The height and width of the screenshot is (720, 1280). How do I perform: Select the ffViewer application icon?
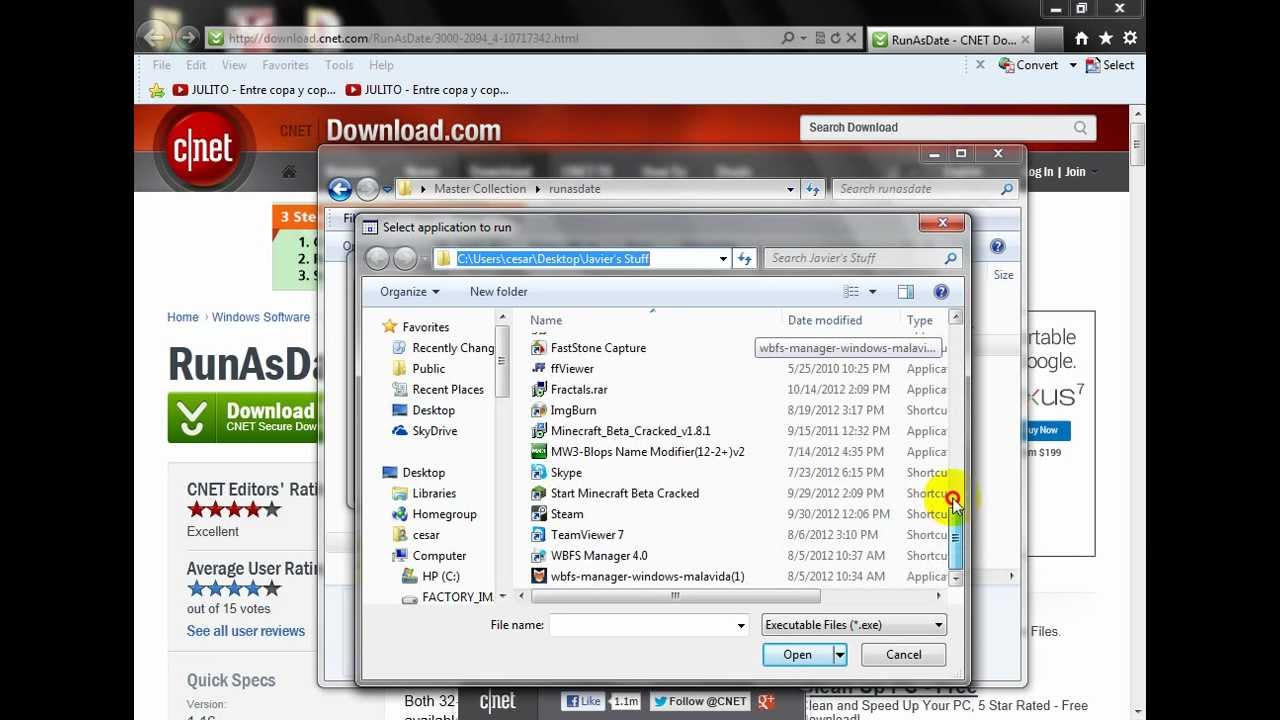[539, 369]
